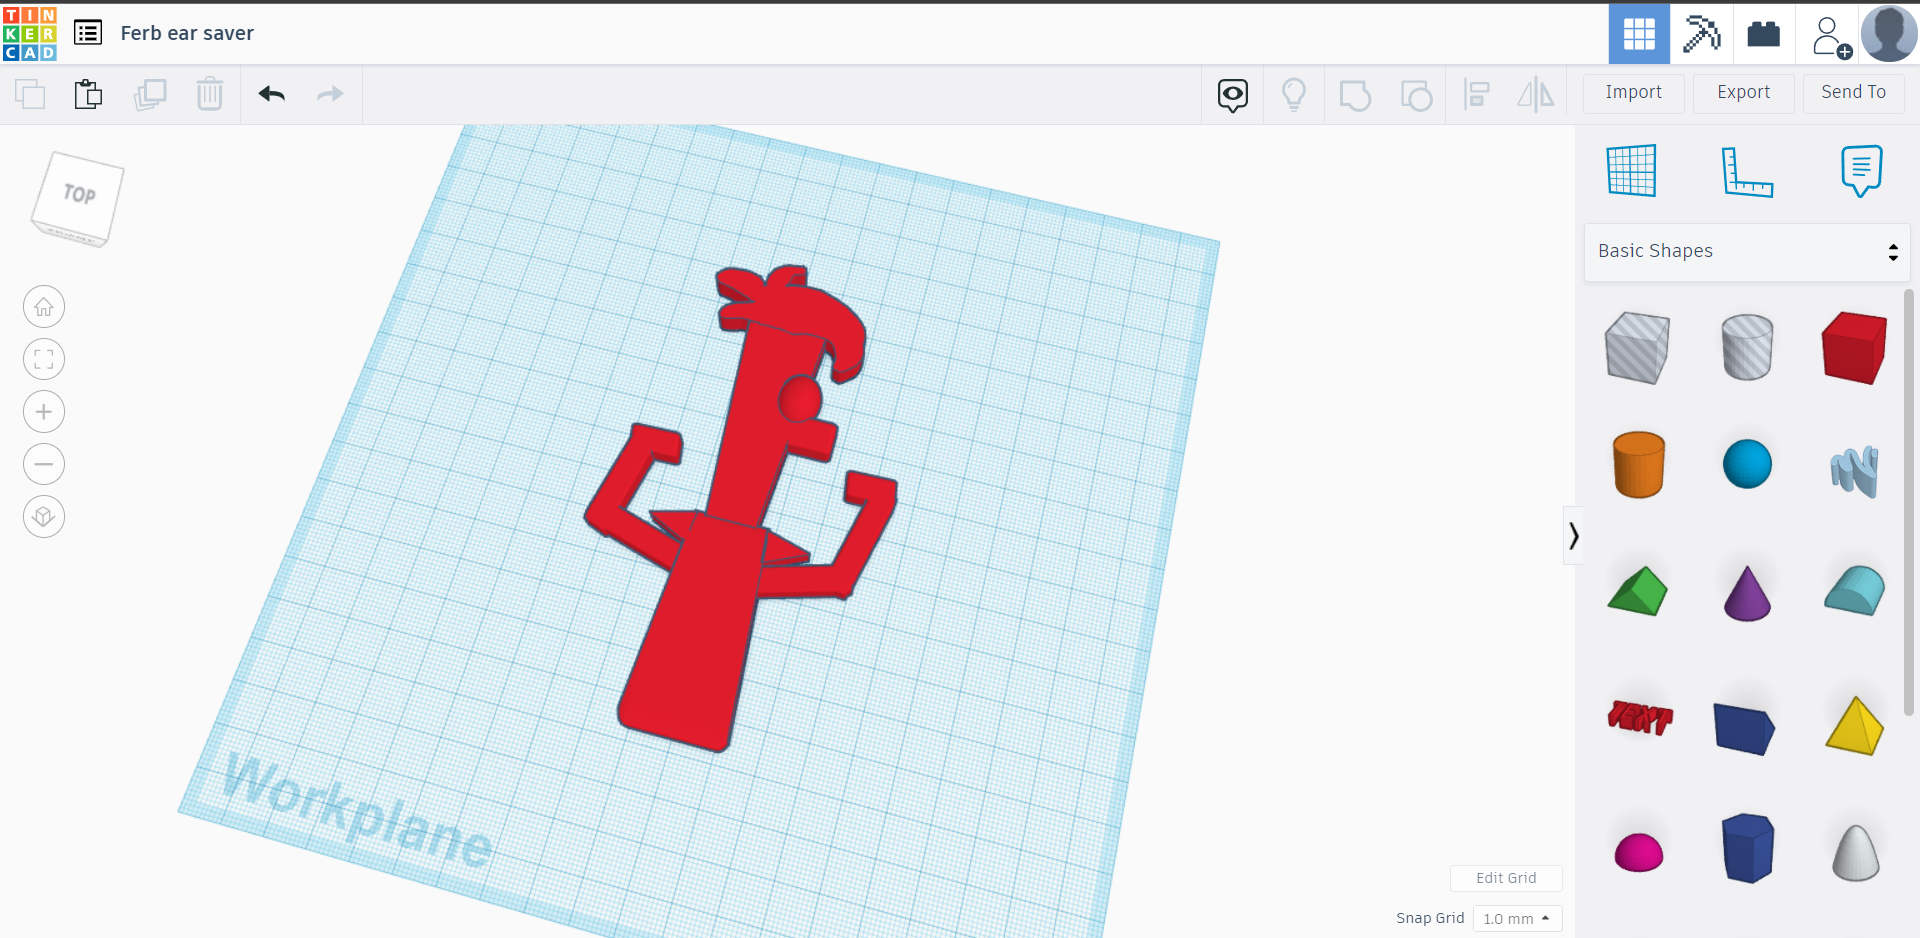
Task: Open the design list icon
Action: [x=88, y=33]
